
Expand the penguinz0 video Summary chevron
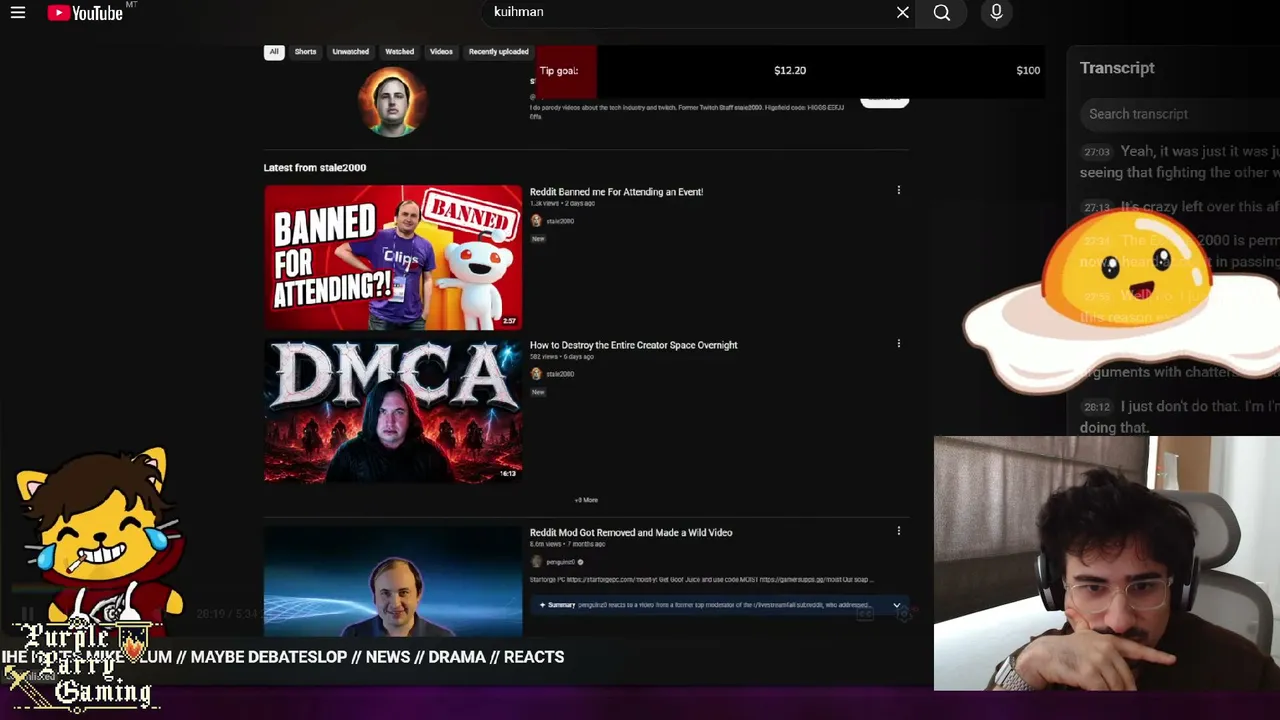(x=896, y=606)
